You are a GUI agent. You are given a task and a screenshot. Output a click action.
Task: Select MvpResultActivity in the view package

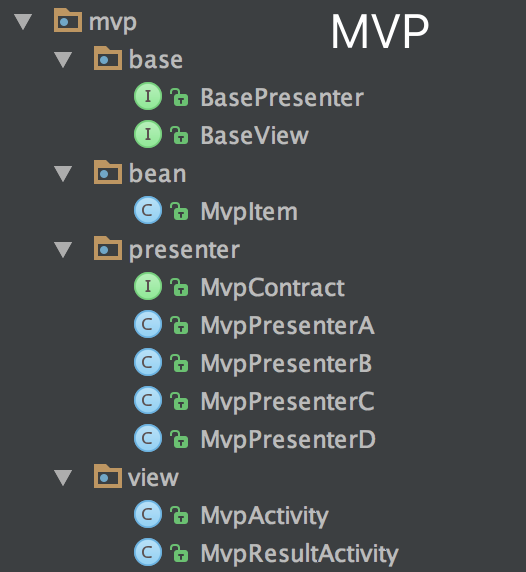point(299,554)
